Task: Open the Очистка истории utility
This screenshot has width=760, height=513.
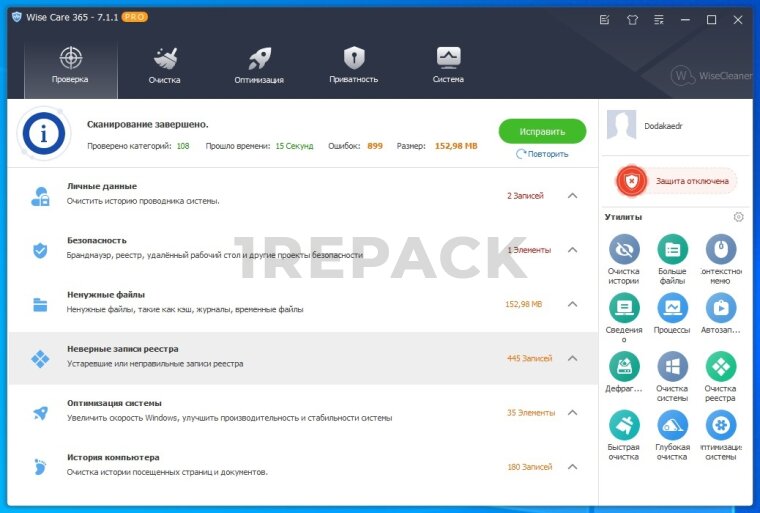Action: pyautogui.click(x=624, y=250)
